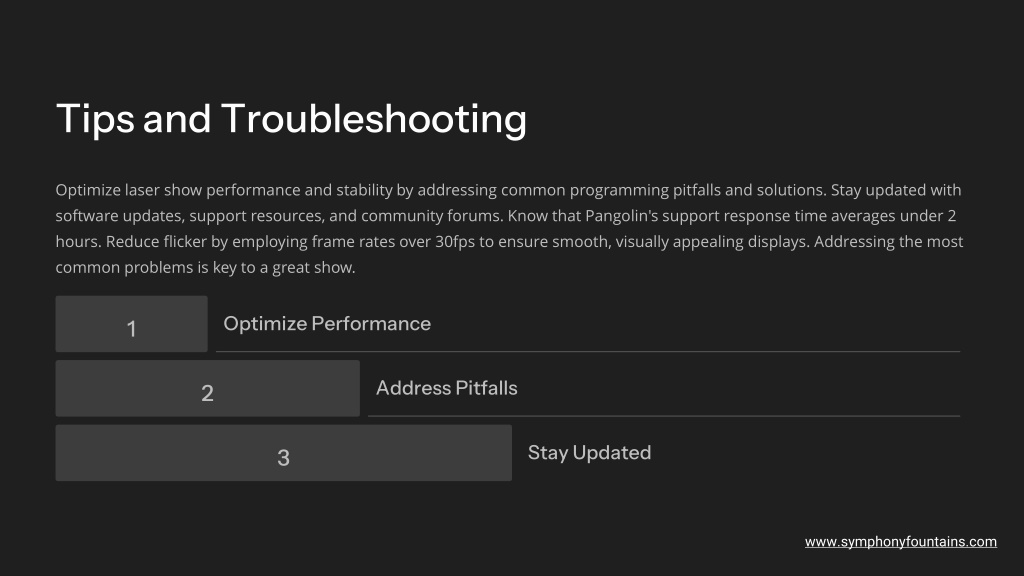Click the word Tips in the title
Viewport: 1024px width, 576px height.
coord(95,120)
